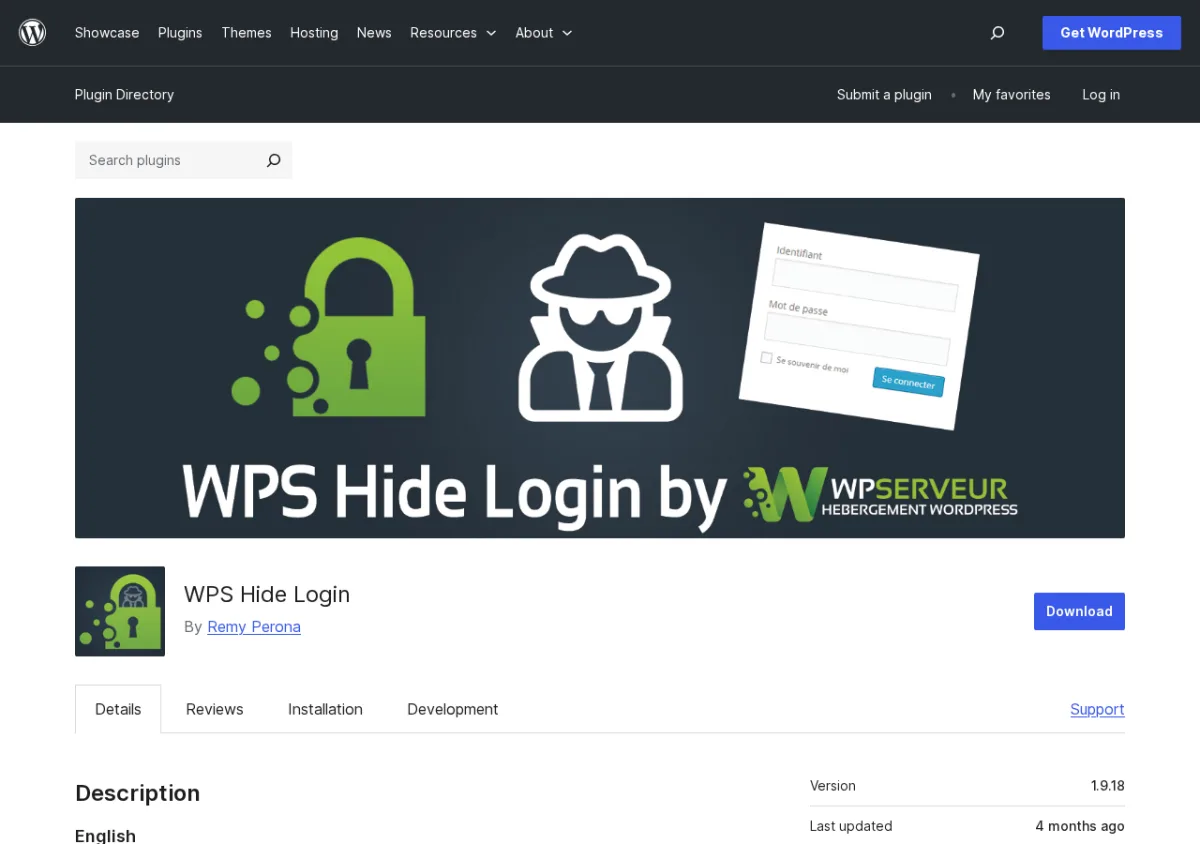Screen dimensions: 1200x844
Task: Switch to the Installation tab
Action: point(325,709)
